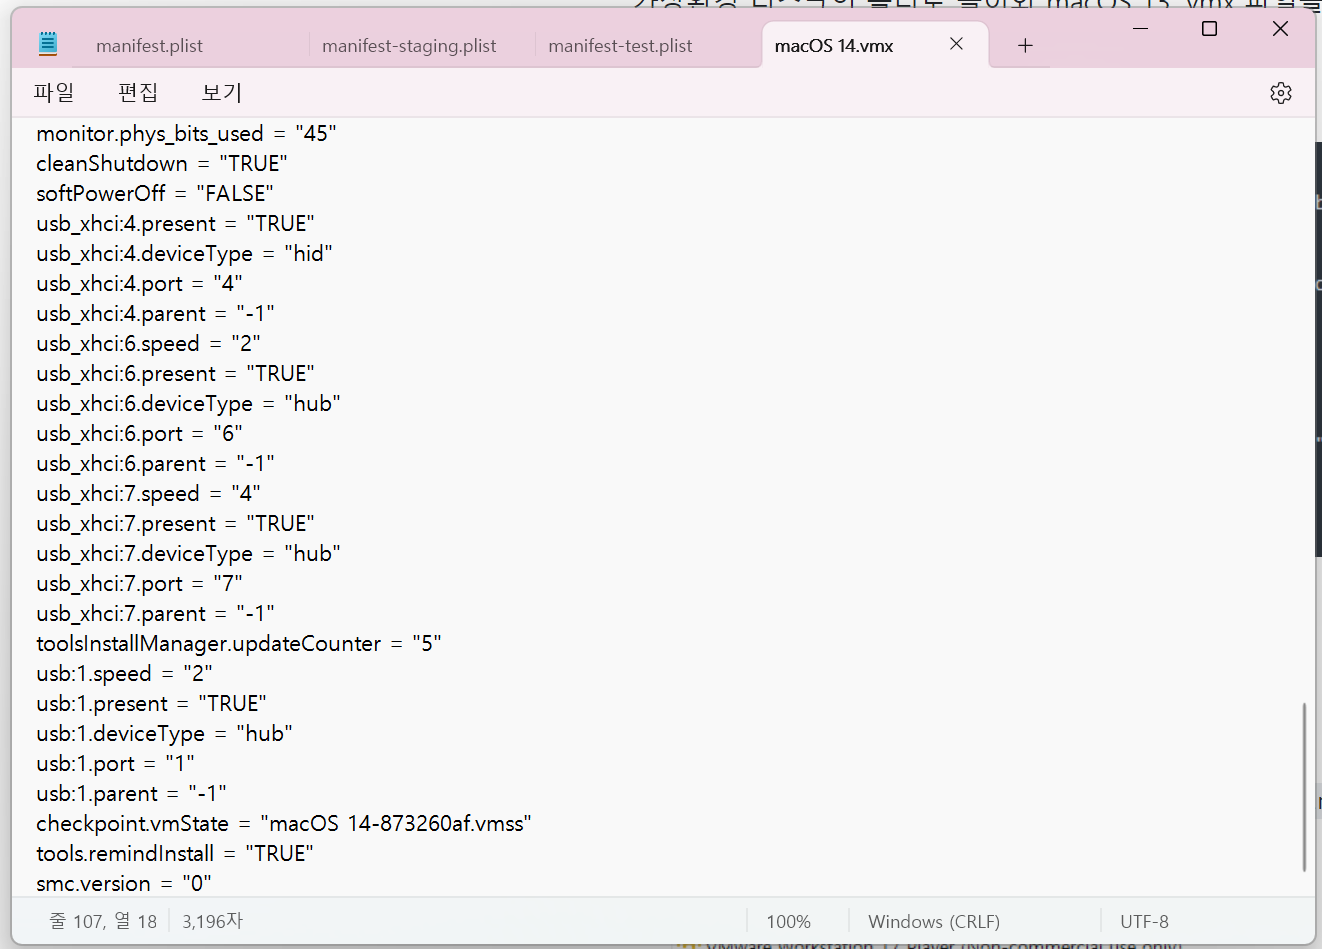Screen dimensions: 1322x949
Task: Click the usb:1.present line
Action: coord(151,704)
